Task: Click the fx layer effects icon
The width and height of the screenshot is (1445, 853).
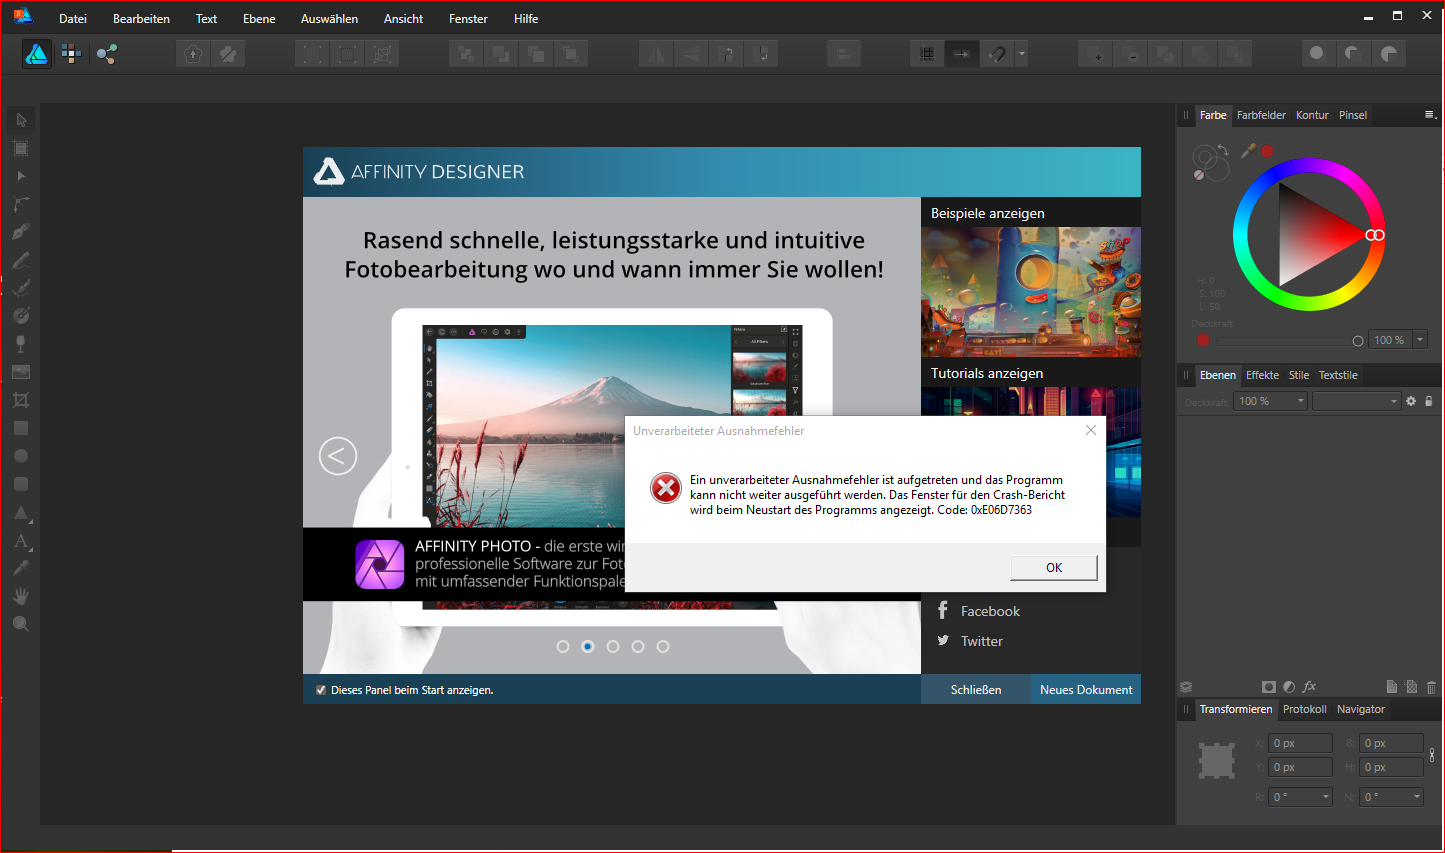Action: pyautogui.click(x=1310, y=687)
